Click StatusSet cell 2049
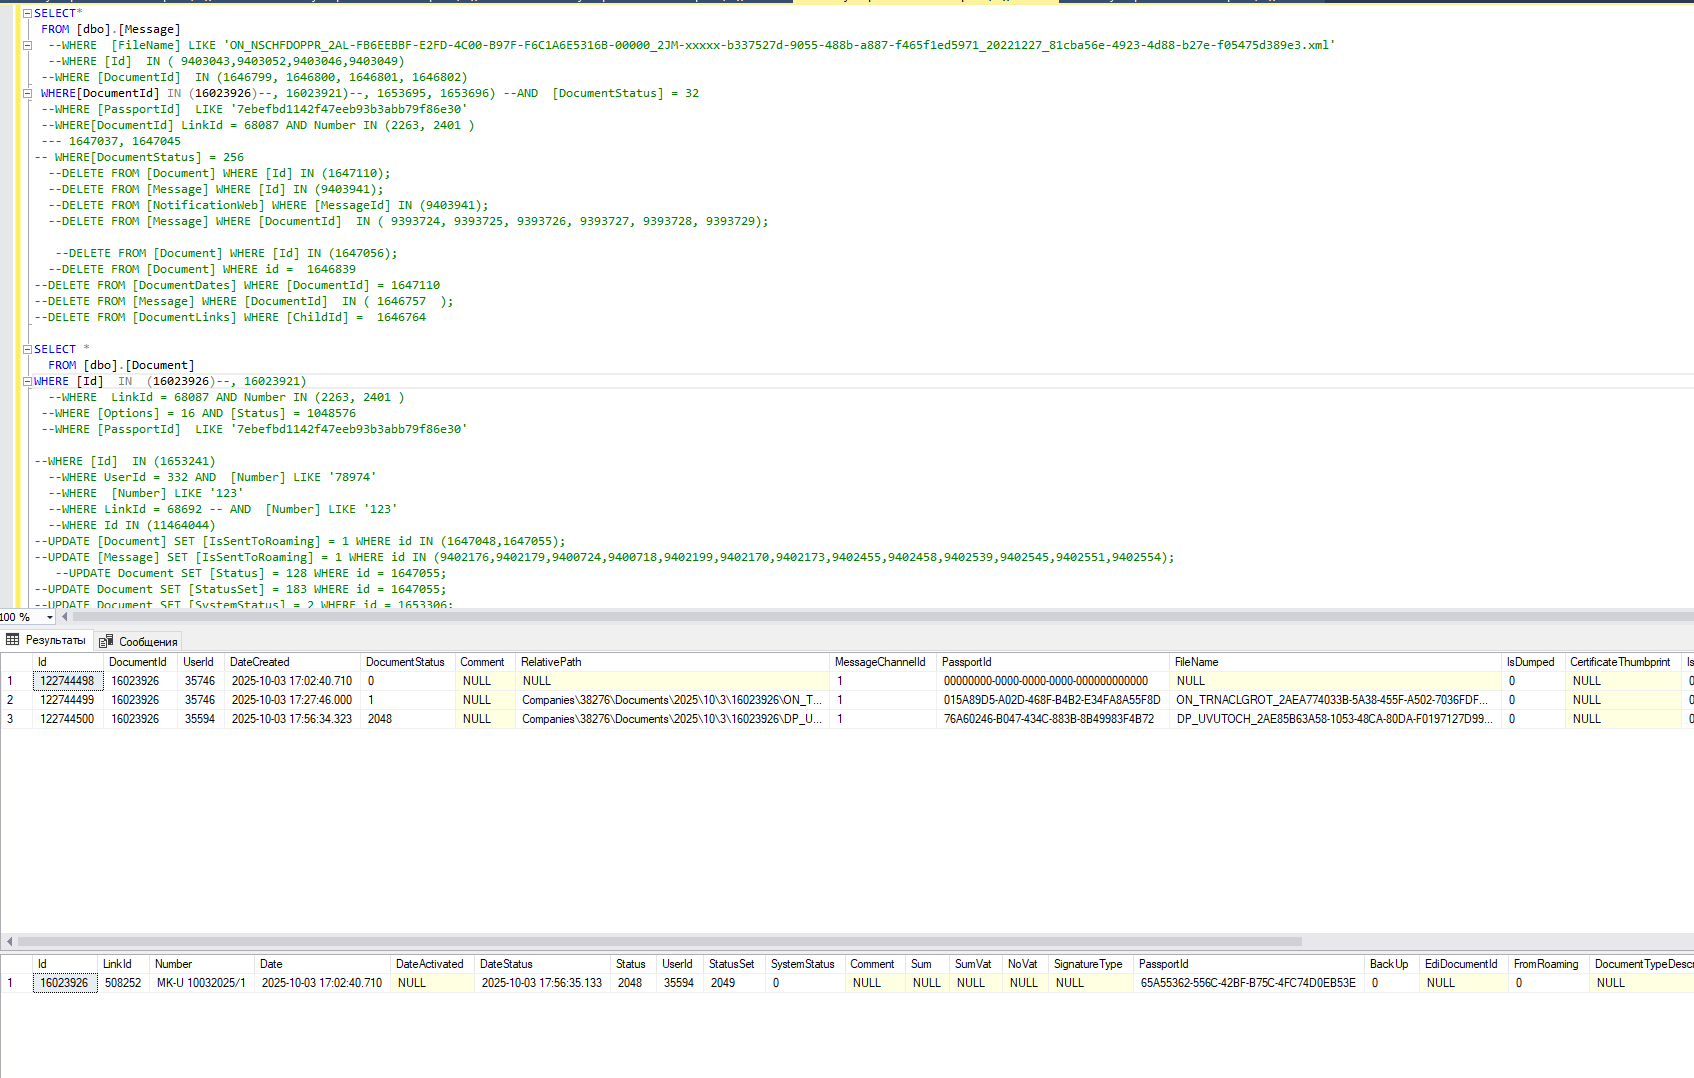Viewport: 1694px width, 1078px height. click(735, 983)
